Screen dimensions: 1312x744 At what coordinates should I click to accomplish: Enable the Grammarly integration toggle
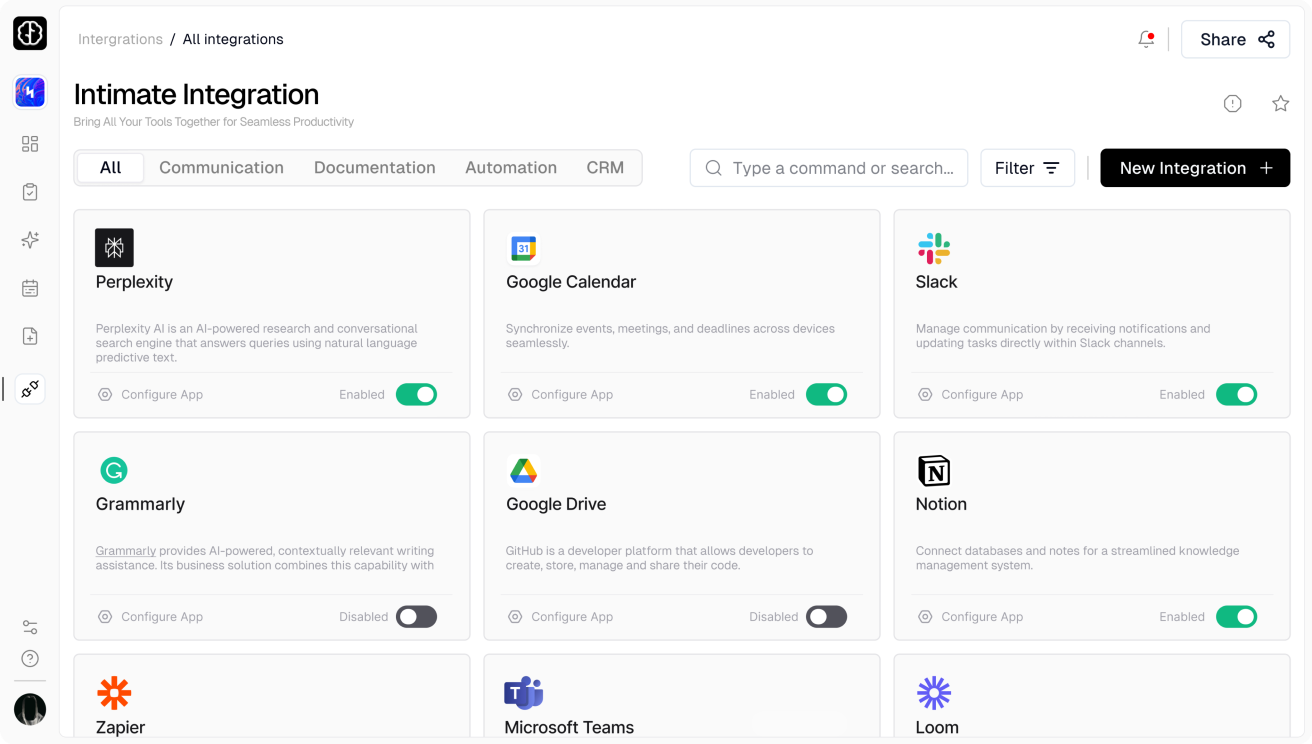click(x=416, y=616)
